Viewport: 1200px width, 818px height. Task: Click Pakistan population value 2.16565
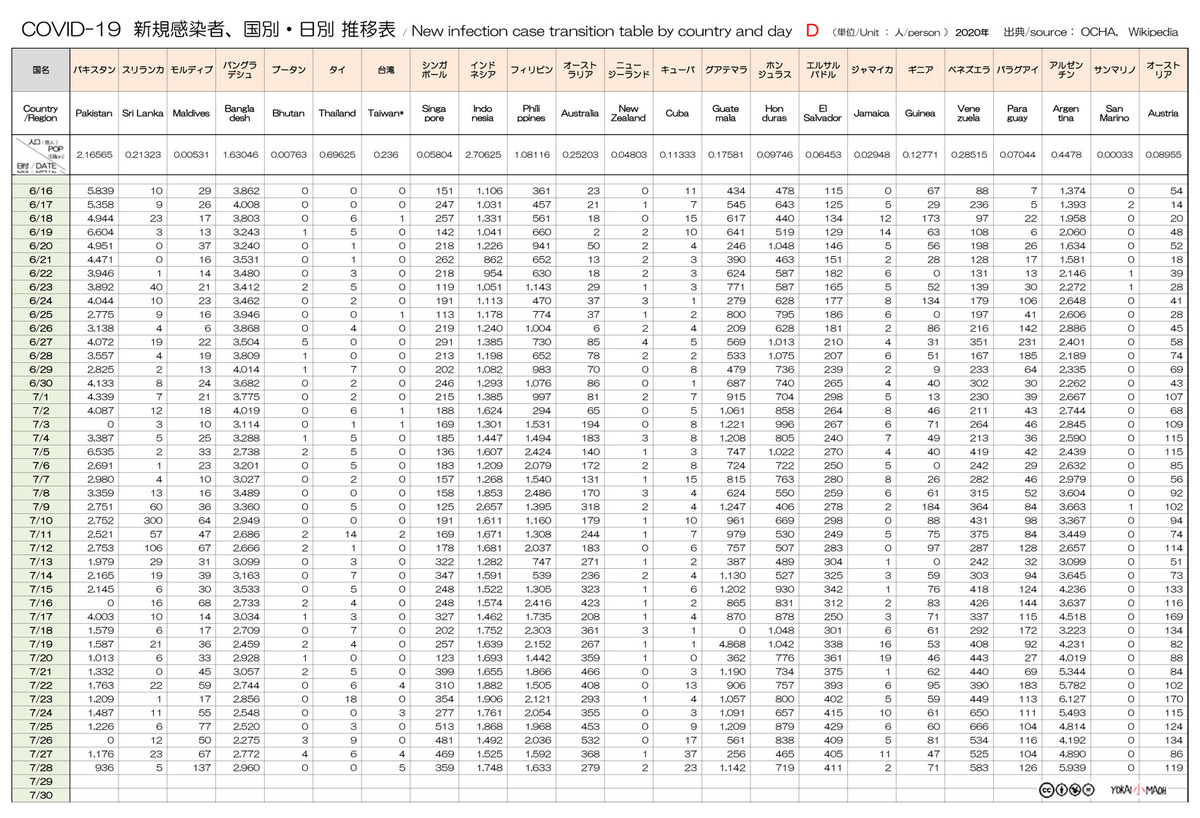pos(94,155)
